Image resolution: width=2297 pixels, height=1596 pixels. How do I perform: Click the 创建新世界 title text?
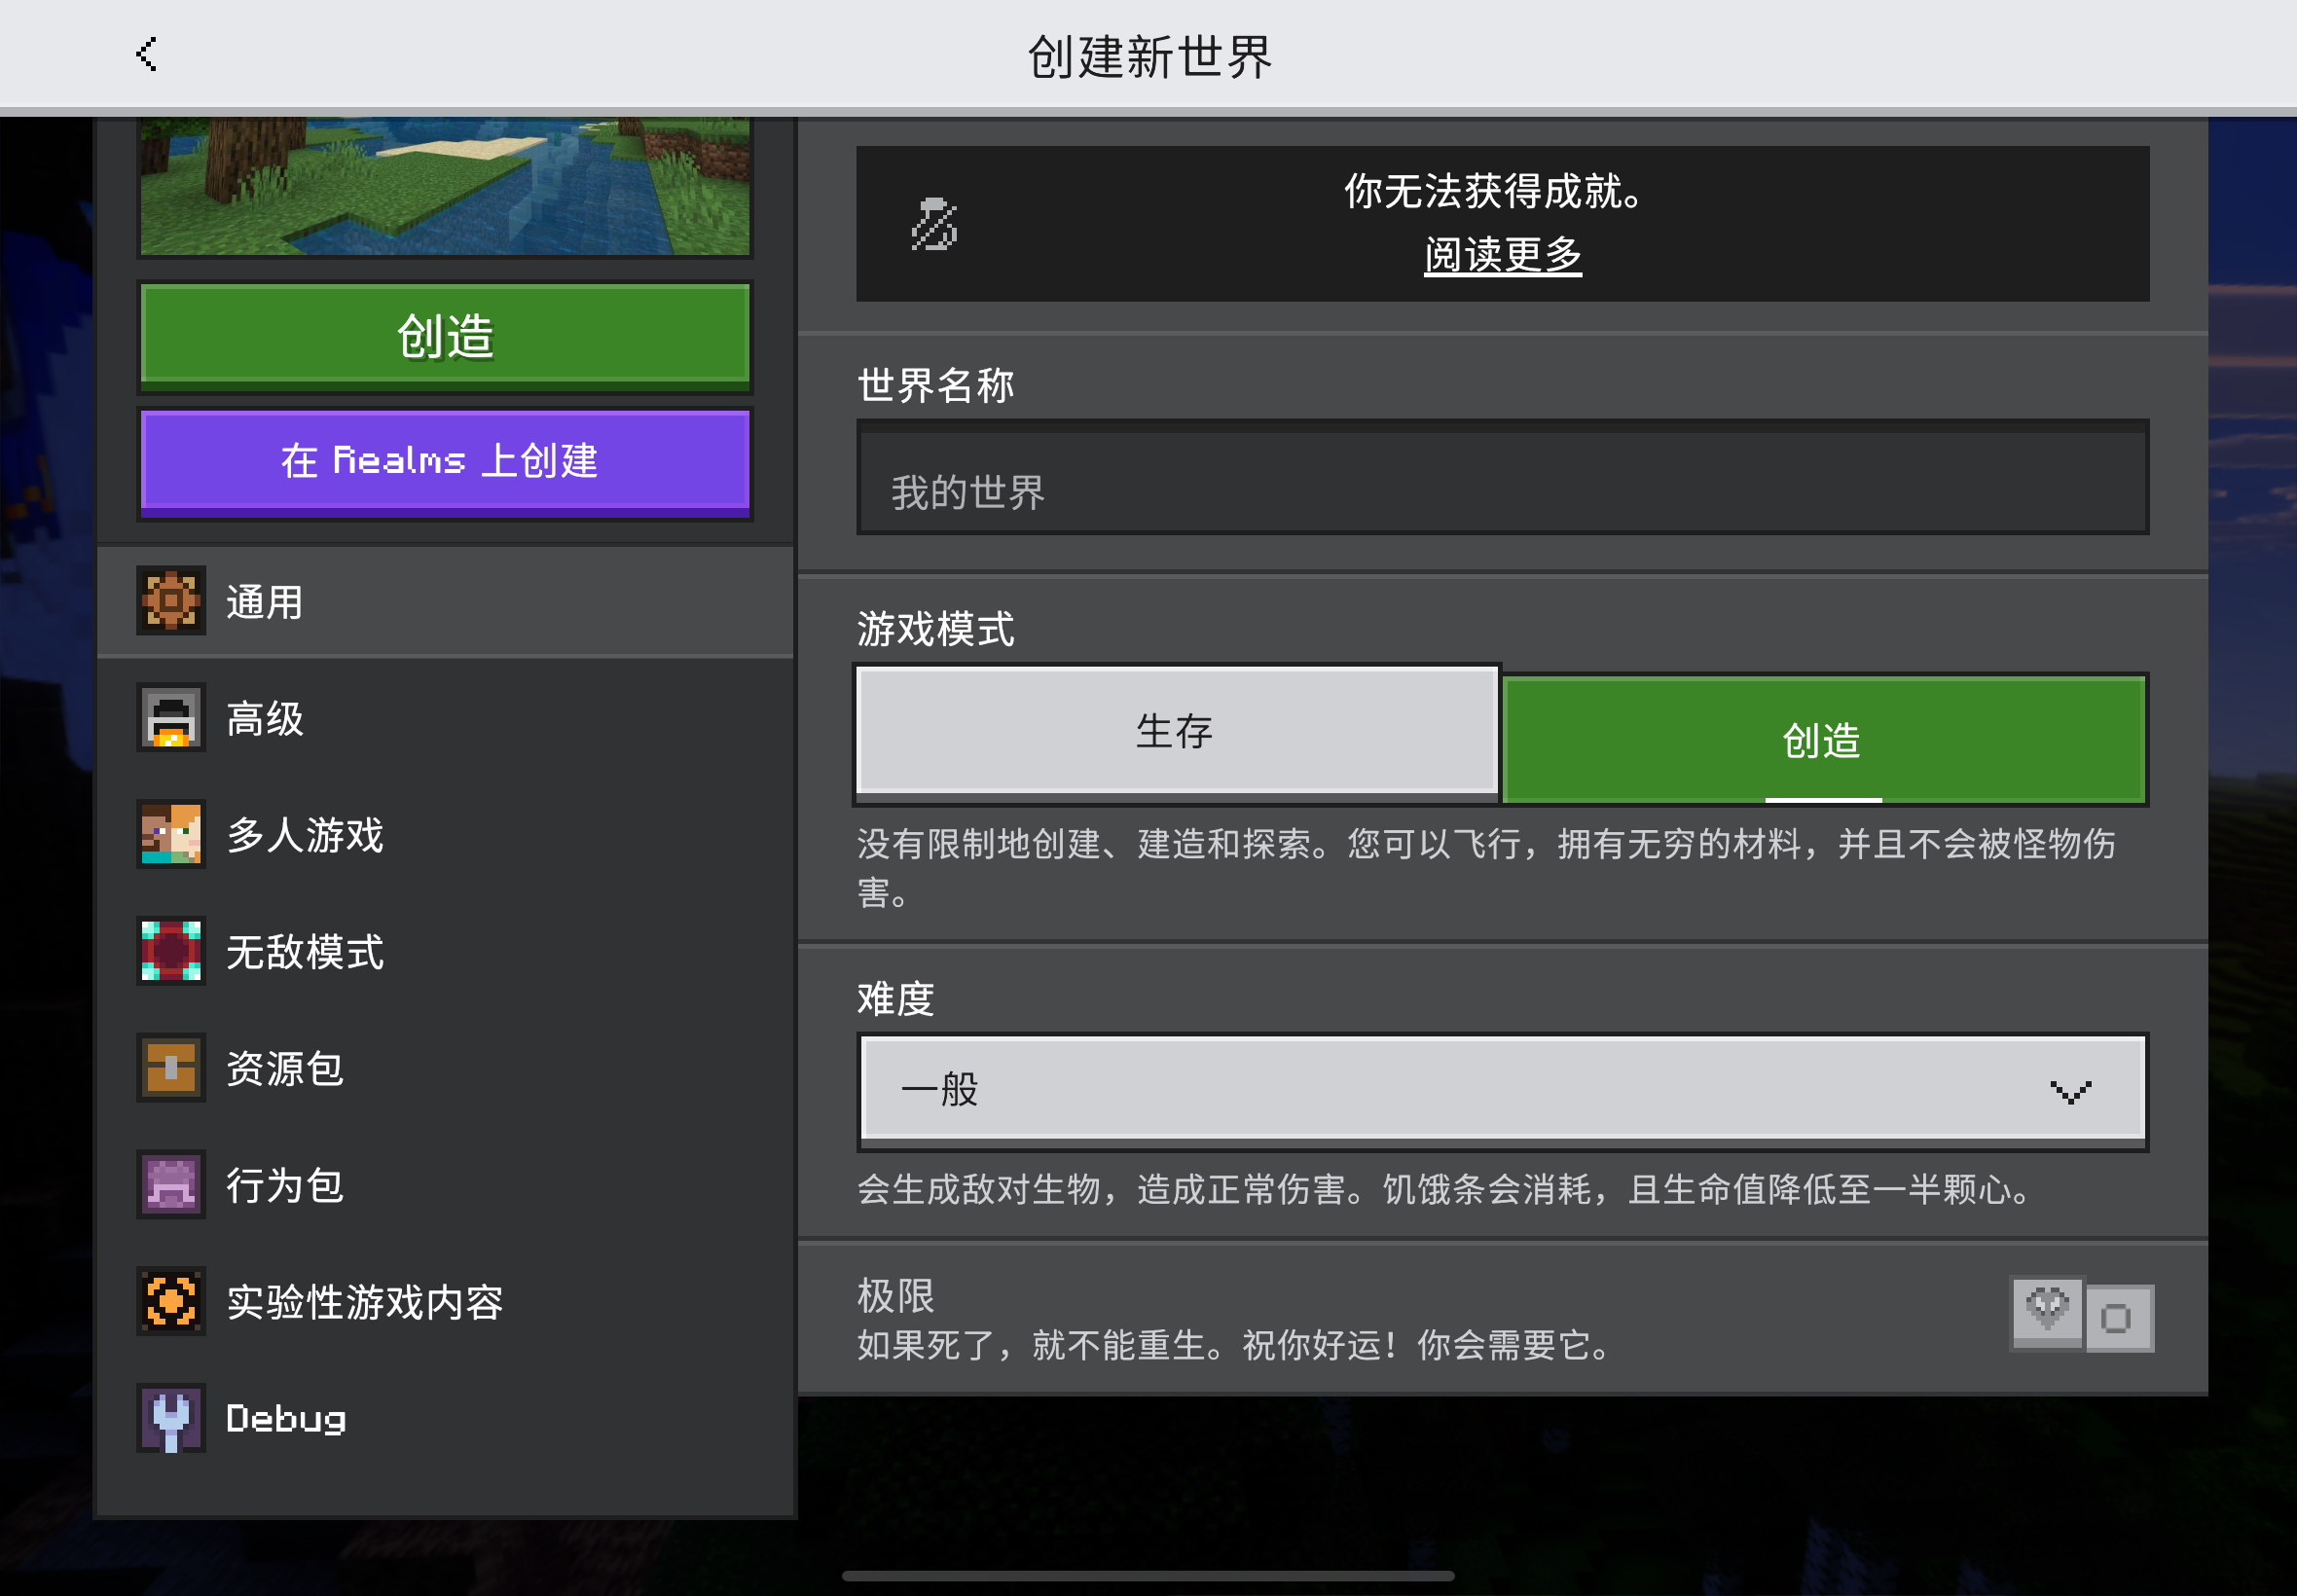point(1150,56)
